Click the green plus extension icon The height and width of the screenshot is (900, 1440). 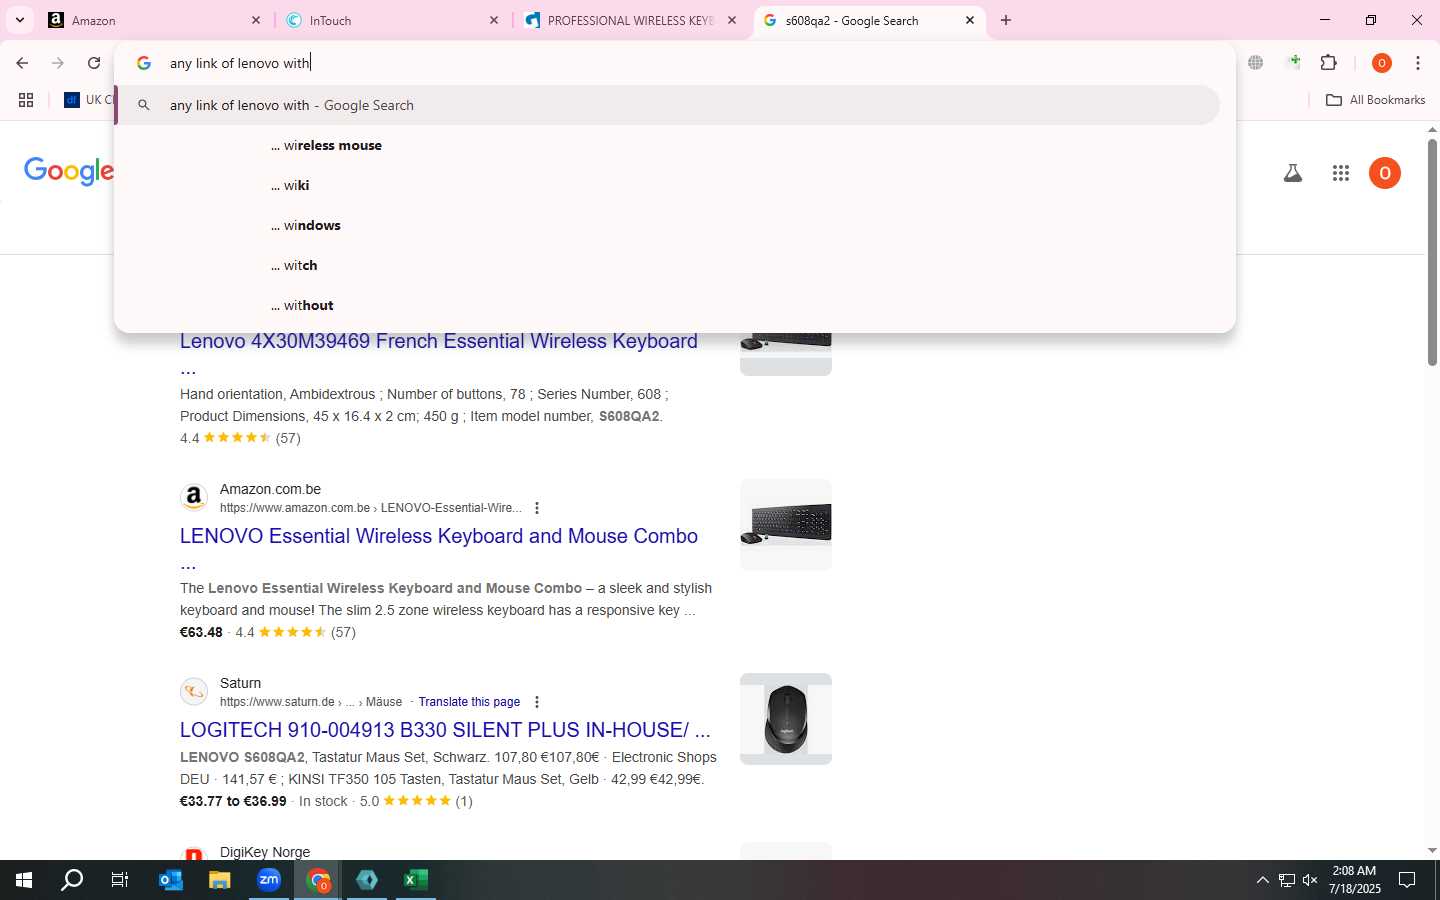tap(1294, 62)
